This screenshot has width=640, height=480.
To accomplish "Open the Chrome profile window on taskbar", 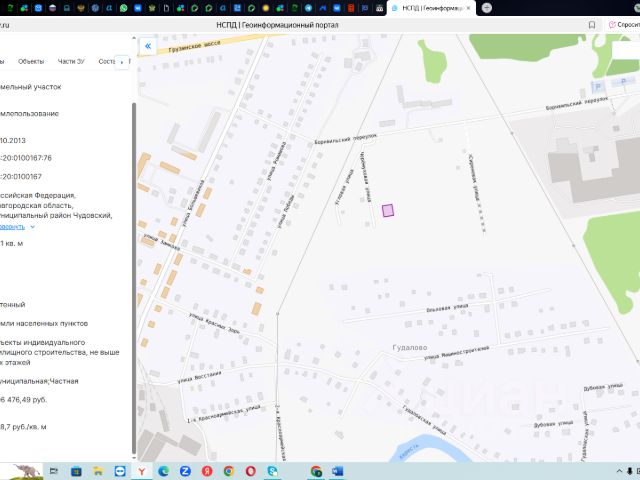I will point(316,471).
